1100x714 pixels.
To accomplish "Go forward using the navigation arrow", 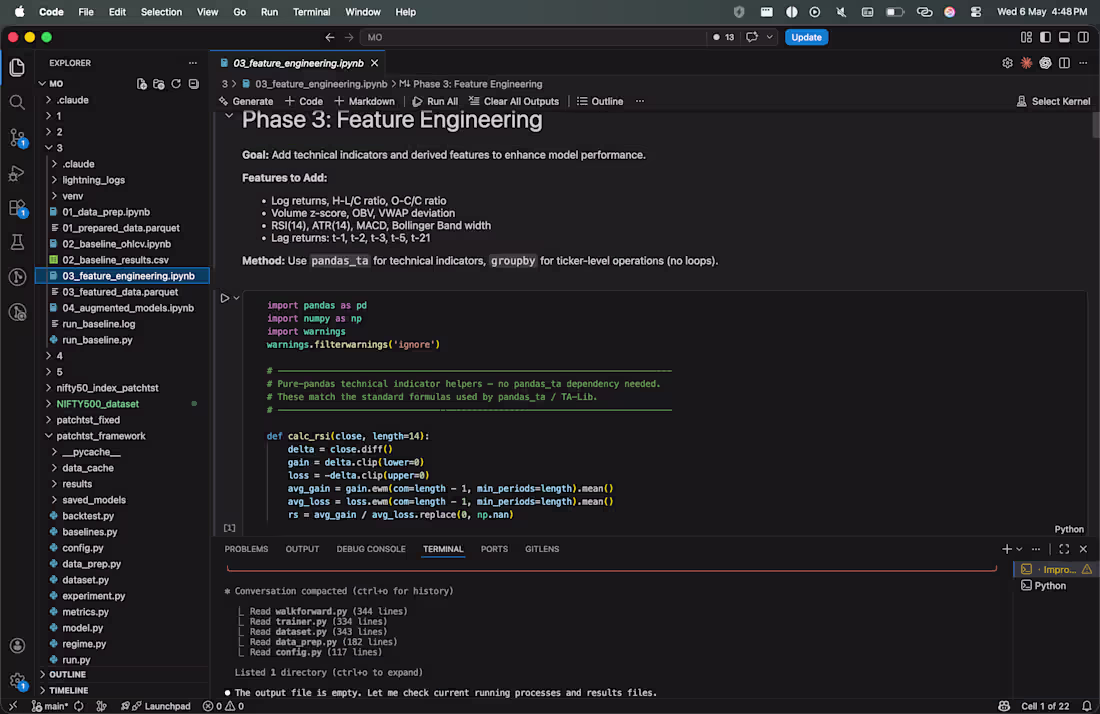I will pos(349,37).
